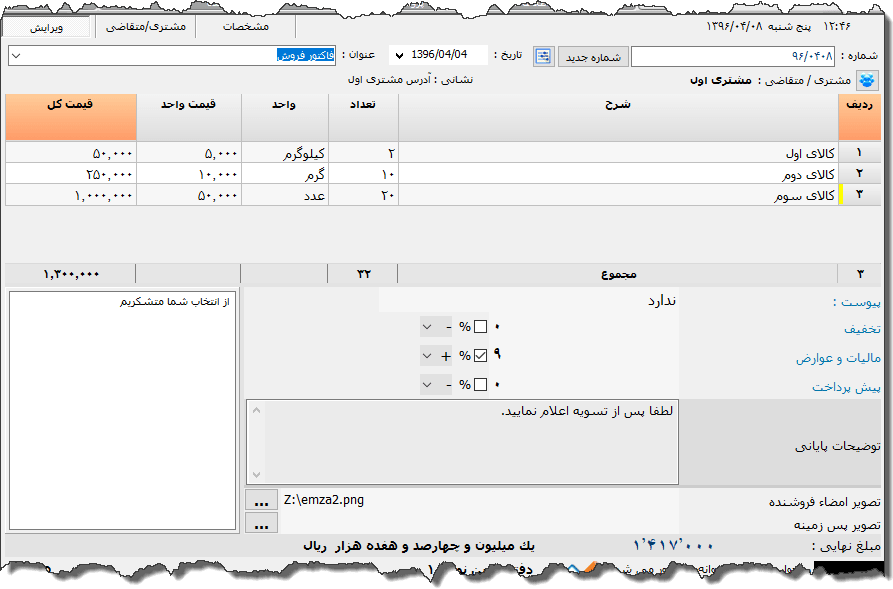This screenshot has height=589, width=893.
Task: Click the شماره جدید button
Action: coord(592,56)
